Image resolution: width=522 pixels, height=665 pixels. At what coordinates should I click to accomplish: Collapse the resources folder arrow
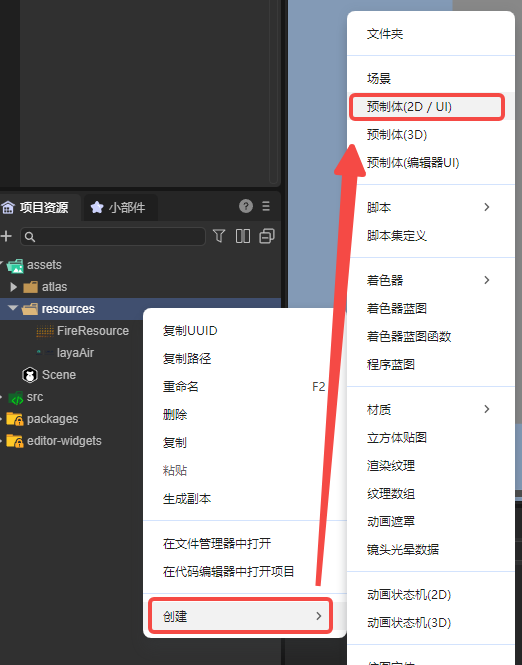coord(13,308)
